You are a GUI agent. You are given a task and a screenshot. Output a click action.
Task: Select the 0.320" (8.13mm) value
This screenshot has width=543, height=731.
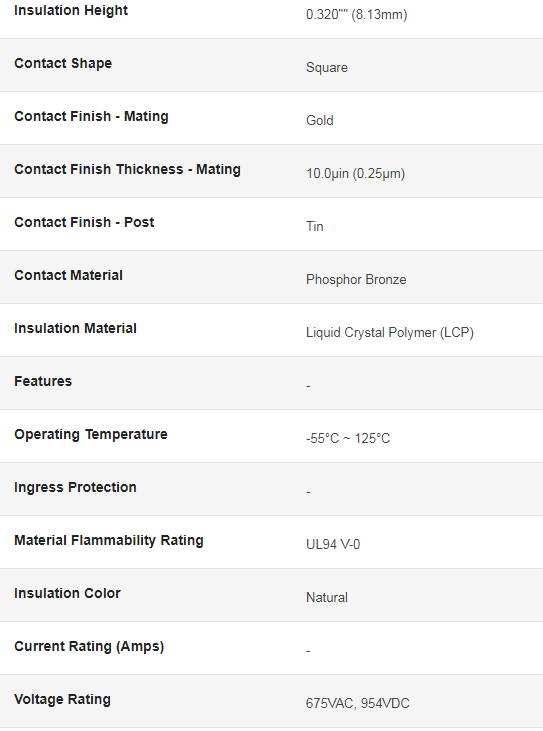pos(357,14)
